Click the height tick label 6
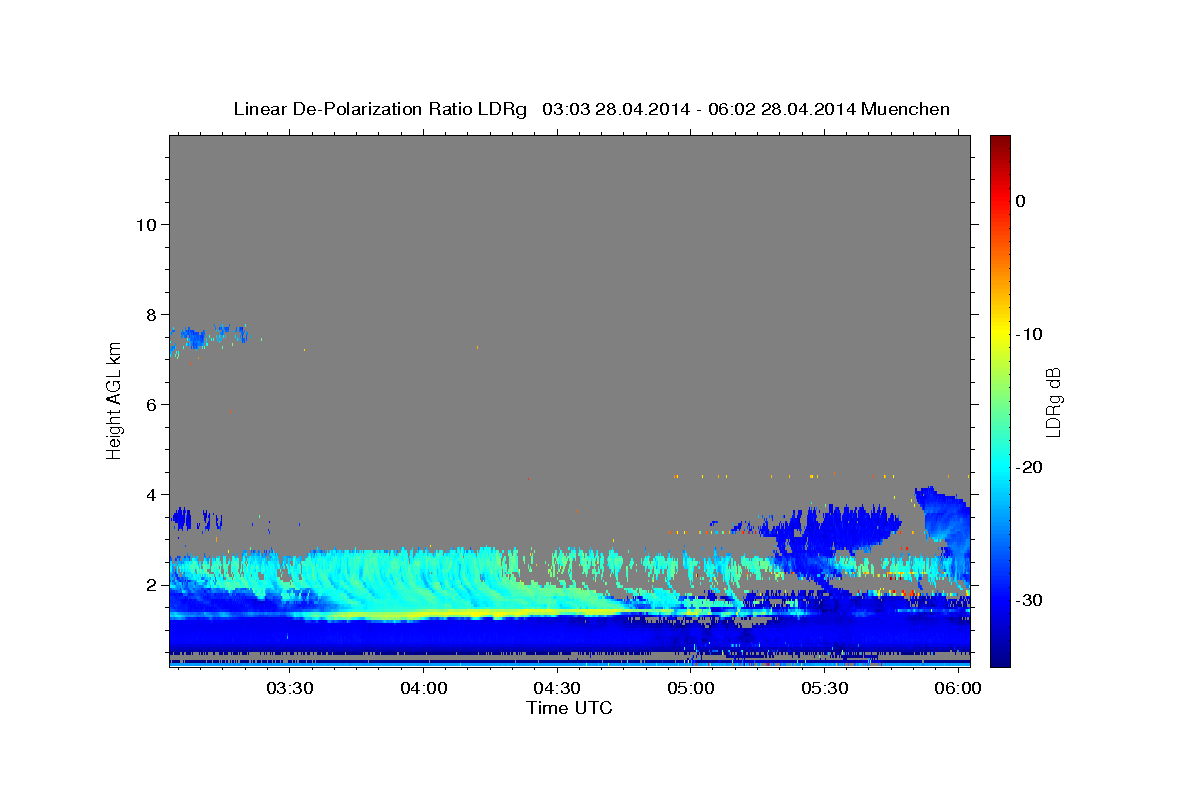The width and height of the screenshot is (1200, 800). click(151, 404)
